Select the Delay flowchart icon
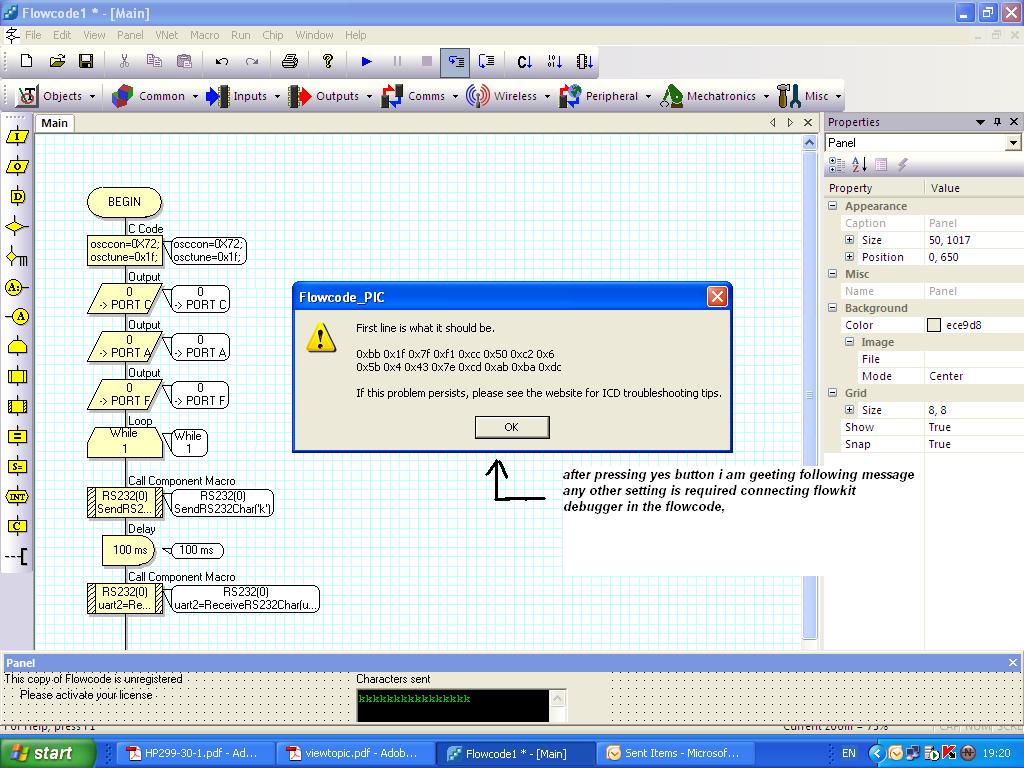1024x768 pixels. point(17,197)
